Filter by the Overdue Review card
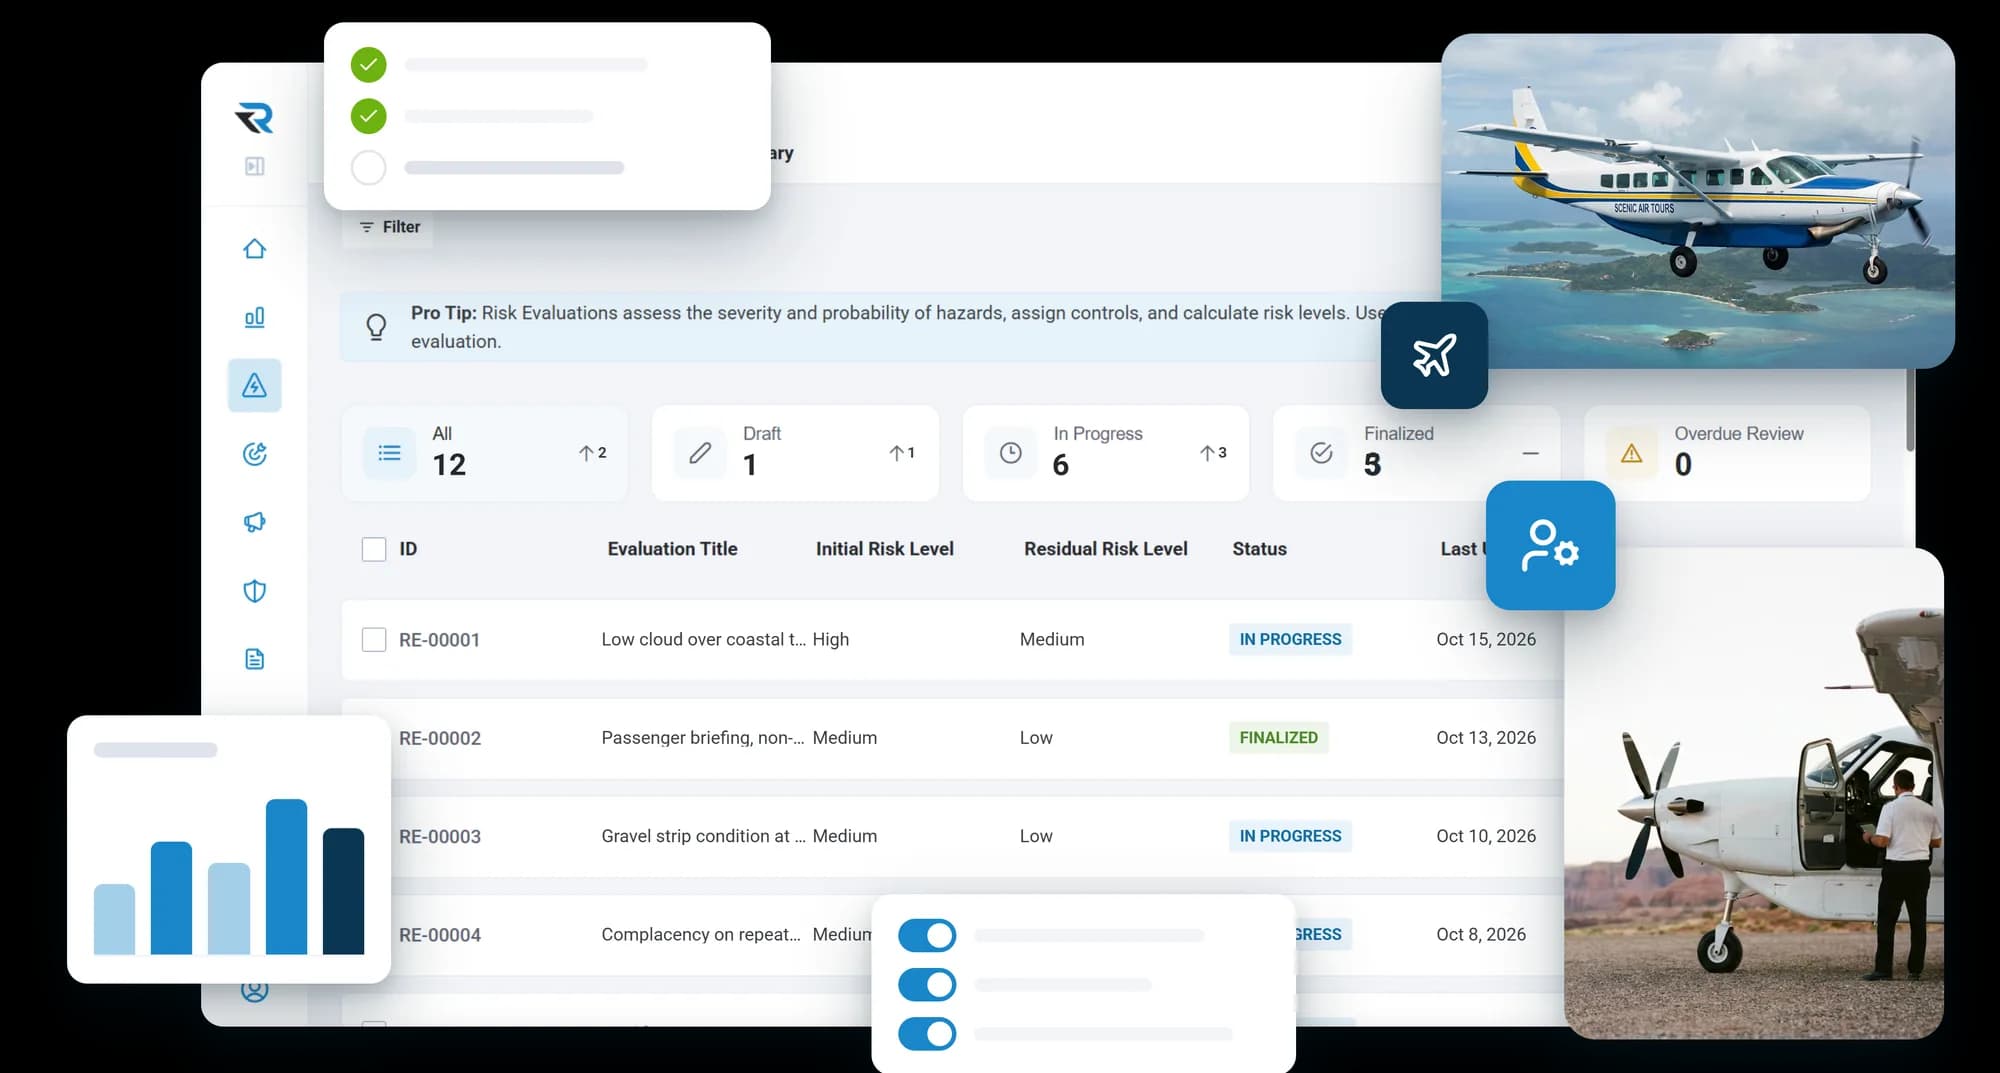Viewport: 2000px width, 1073px height. tap(1727, 453)
